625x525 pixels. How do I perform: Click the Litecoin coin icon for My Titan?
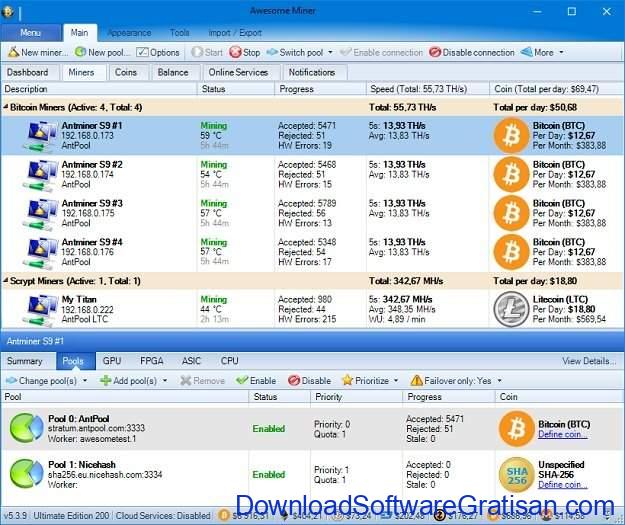coord(511,309)
